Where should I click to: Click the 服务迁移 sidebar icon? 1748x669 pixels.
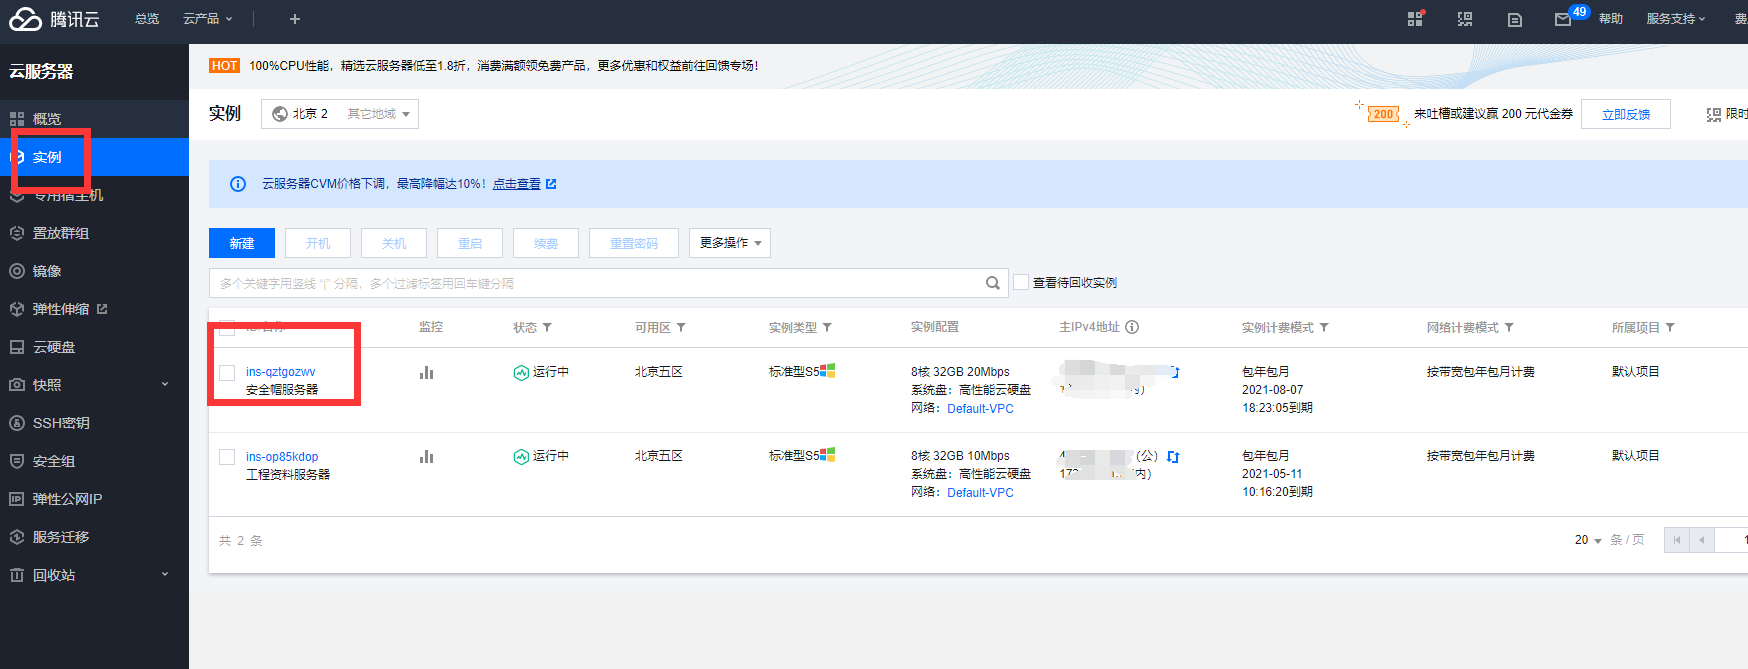point(17,537)
